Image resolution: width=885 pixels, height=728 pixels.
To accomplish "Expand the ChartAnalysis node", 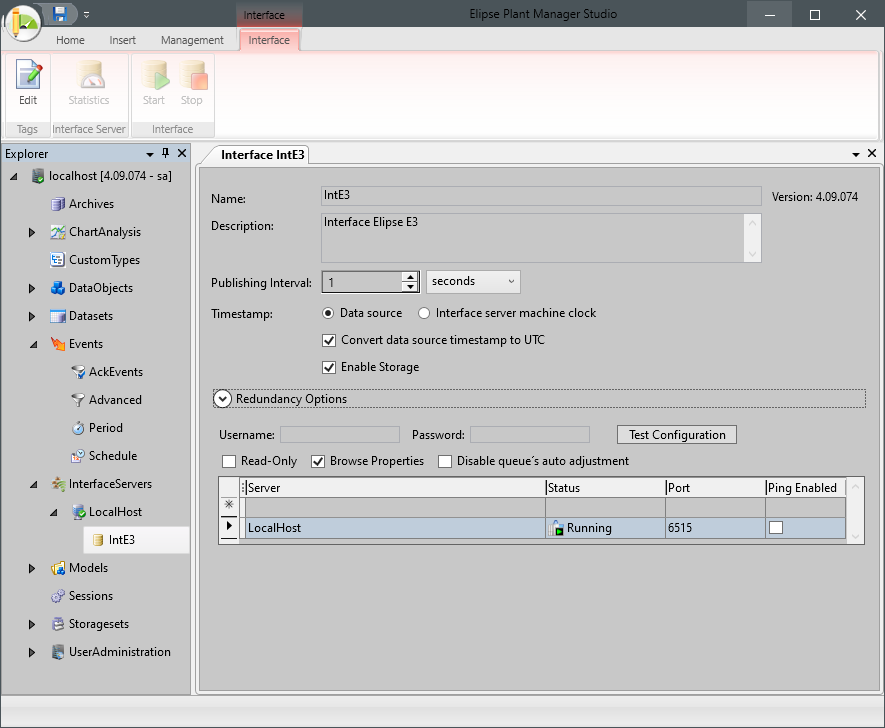I will pos(32,233).
